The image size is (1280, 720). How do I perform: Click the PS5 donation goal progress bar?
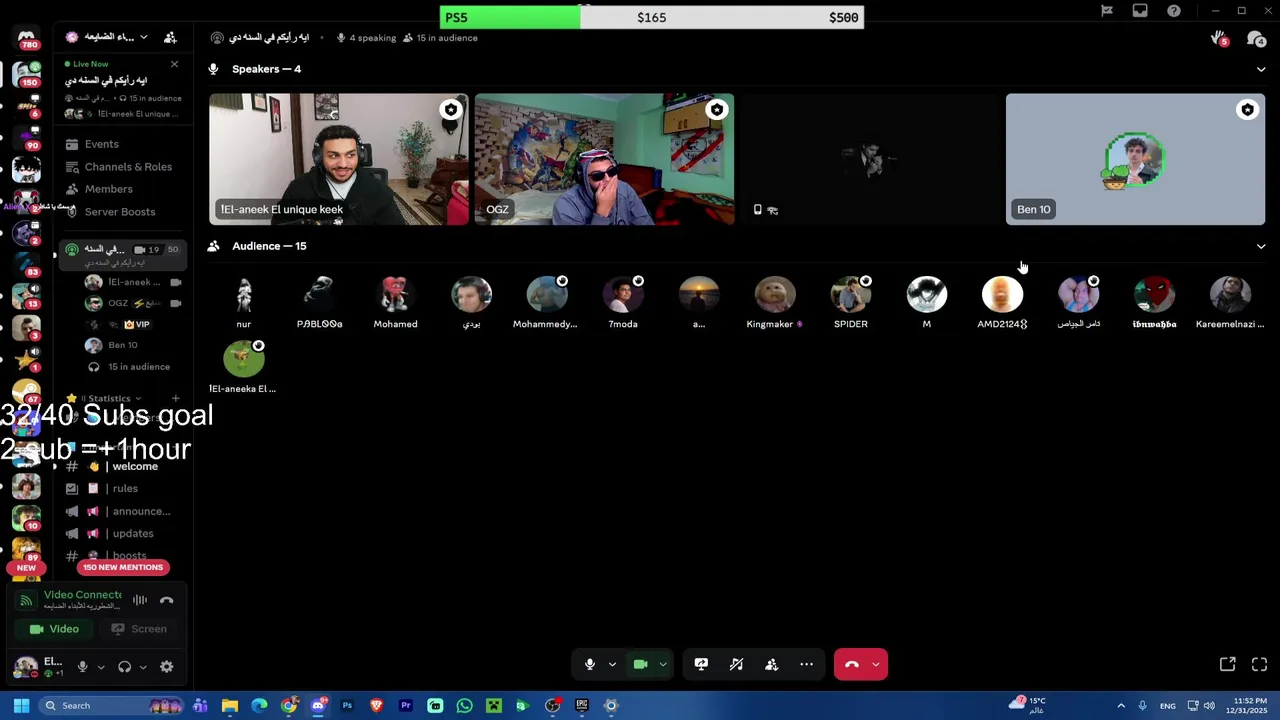click(x=651, y=17)
